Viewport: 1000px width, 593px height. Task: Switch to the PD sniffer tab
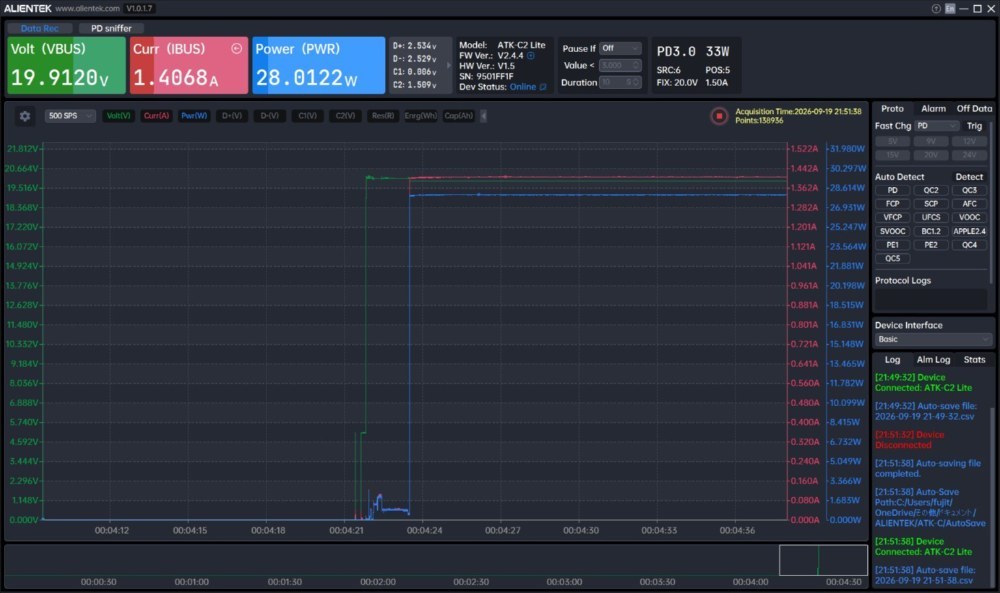click(x=111, y=28)
